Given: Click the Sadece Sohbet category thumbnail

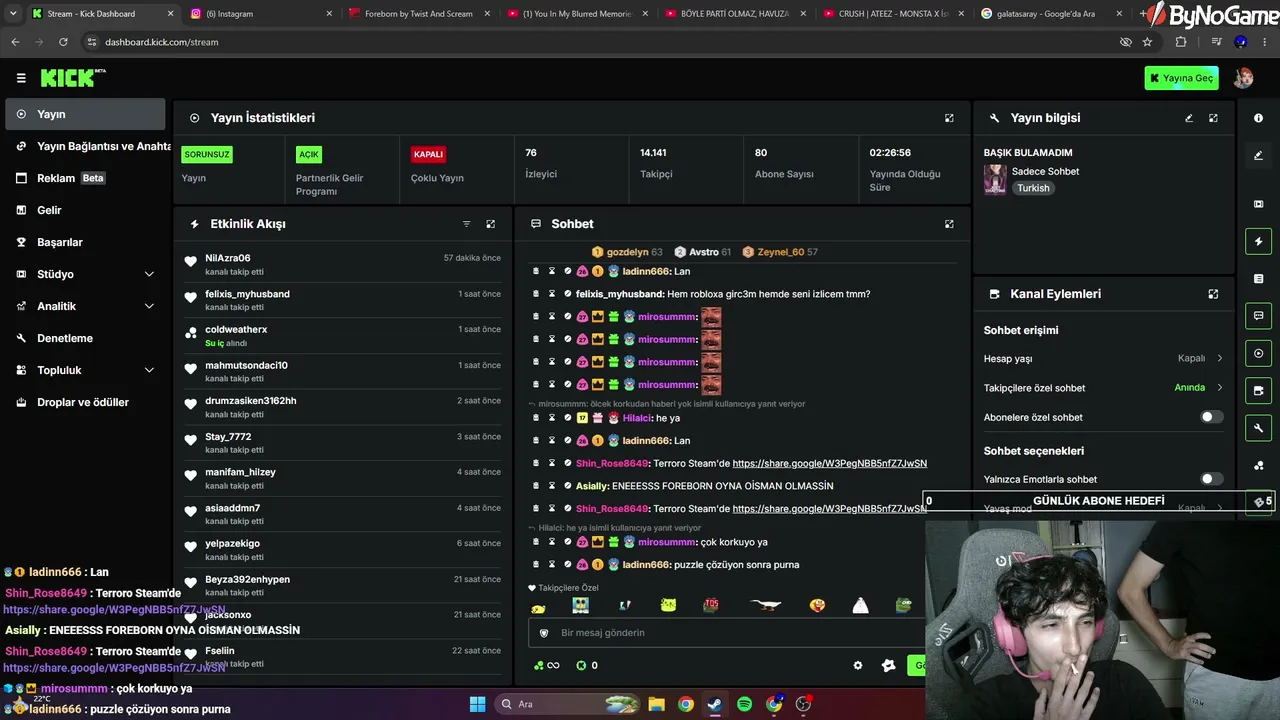Looking at the screenshot, I should (x=995, y=179).
